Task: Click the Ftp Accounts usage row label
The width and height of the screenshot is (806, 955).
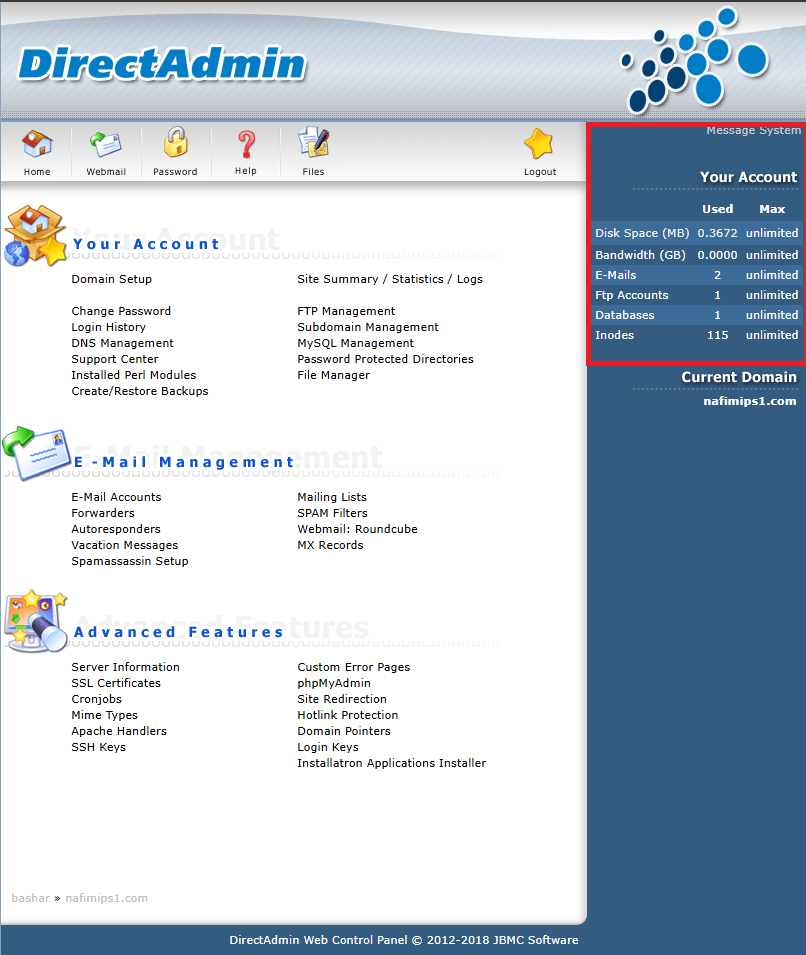Action: [632, 295]
